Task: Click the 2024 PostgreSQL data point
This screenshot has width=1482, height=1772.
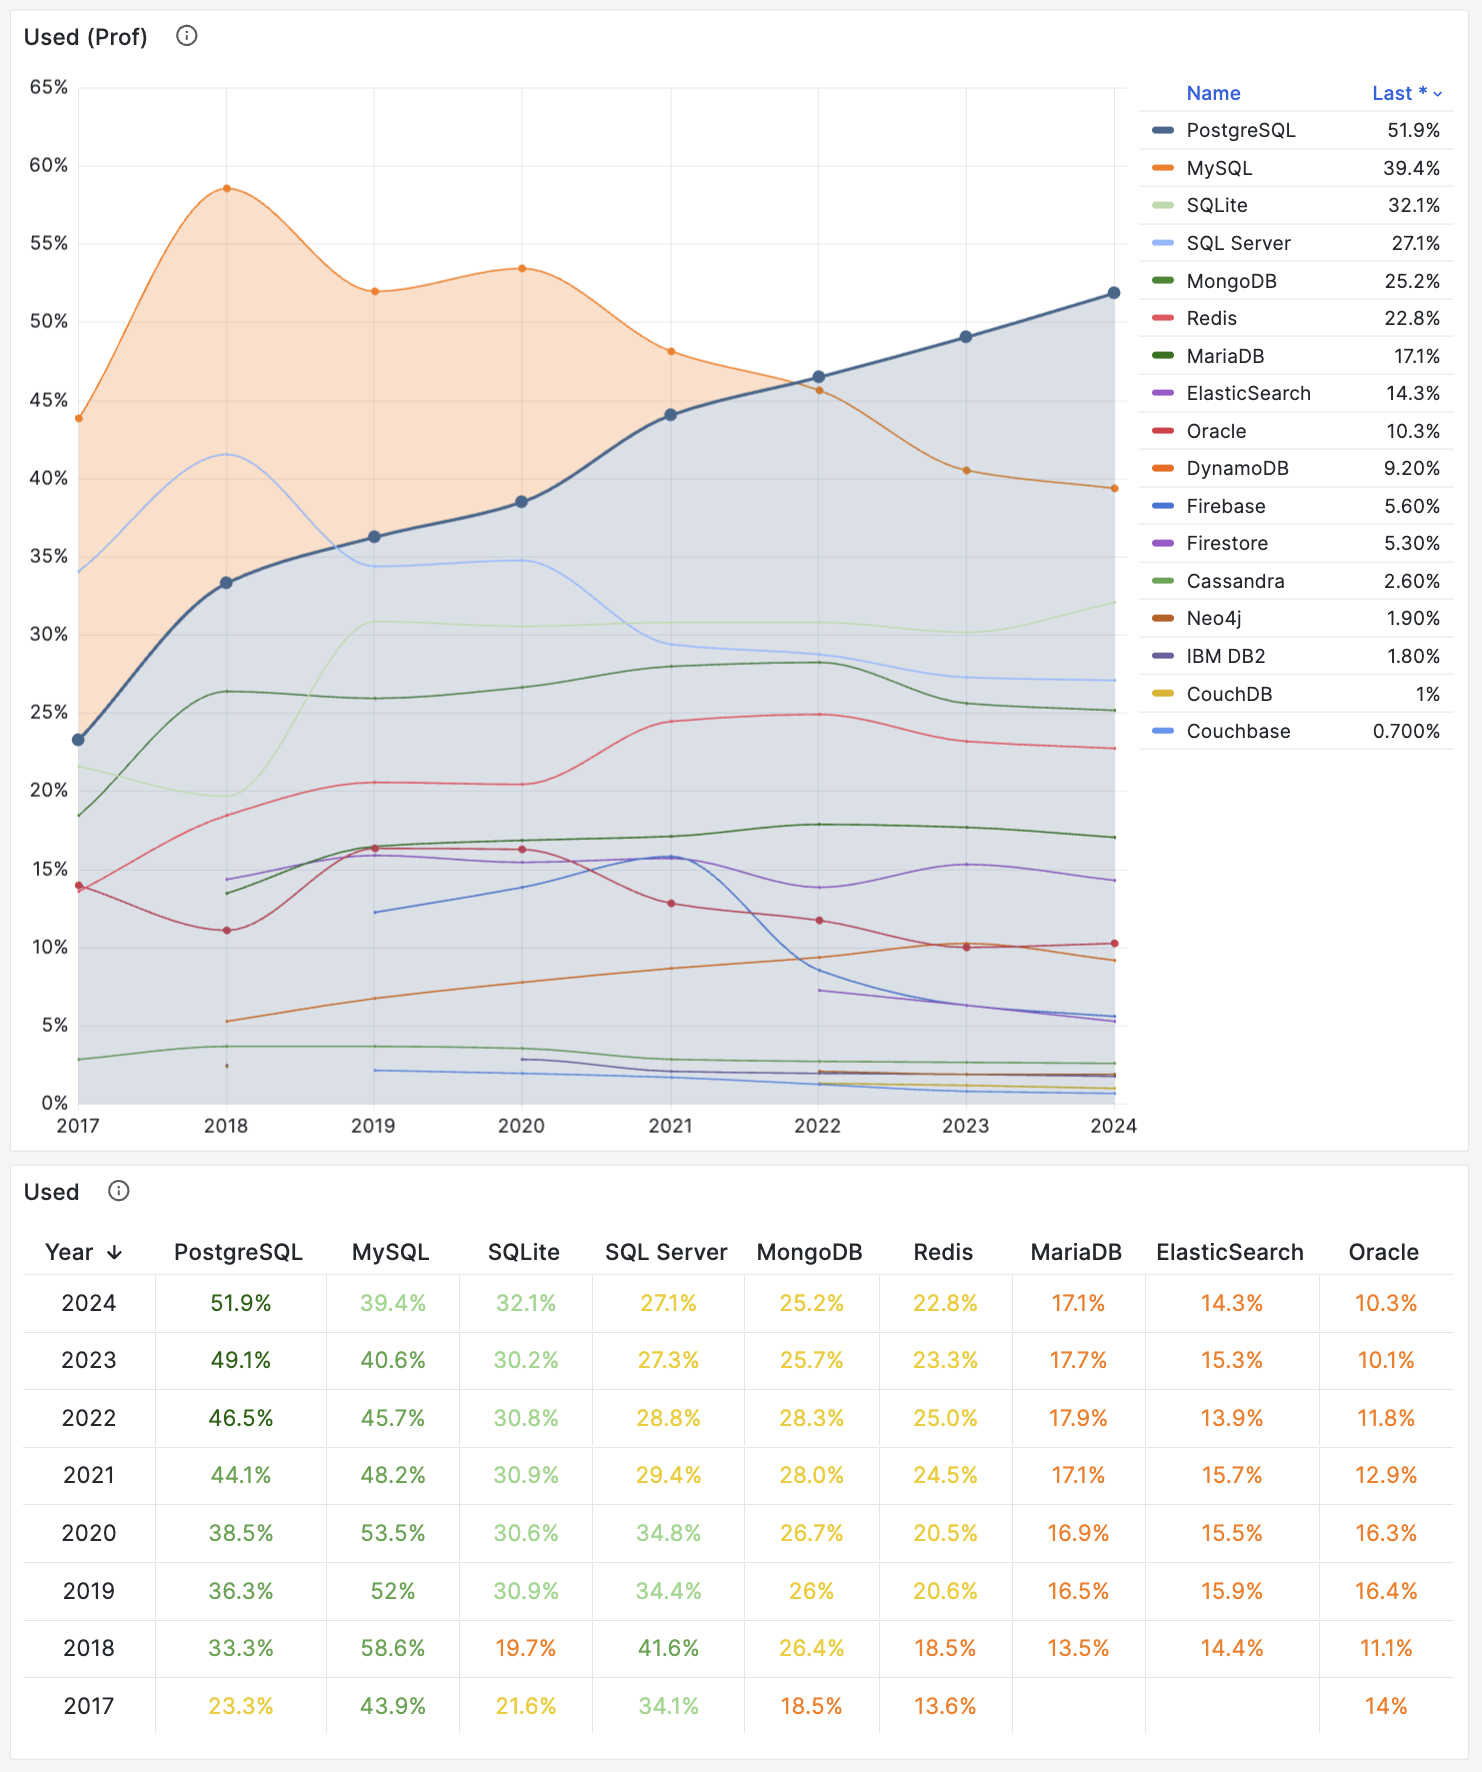Action: click(x=1112, y=292)
